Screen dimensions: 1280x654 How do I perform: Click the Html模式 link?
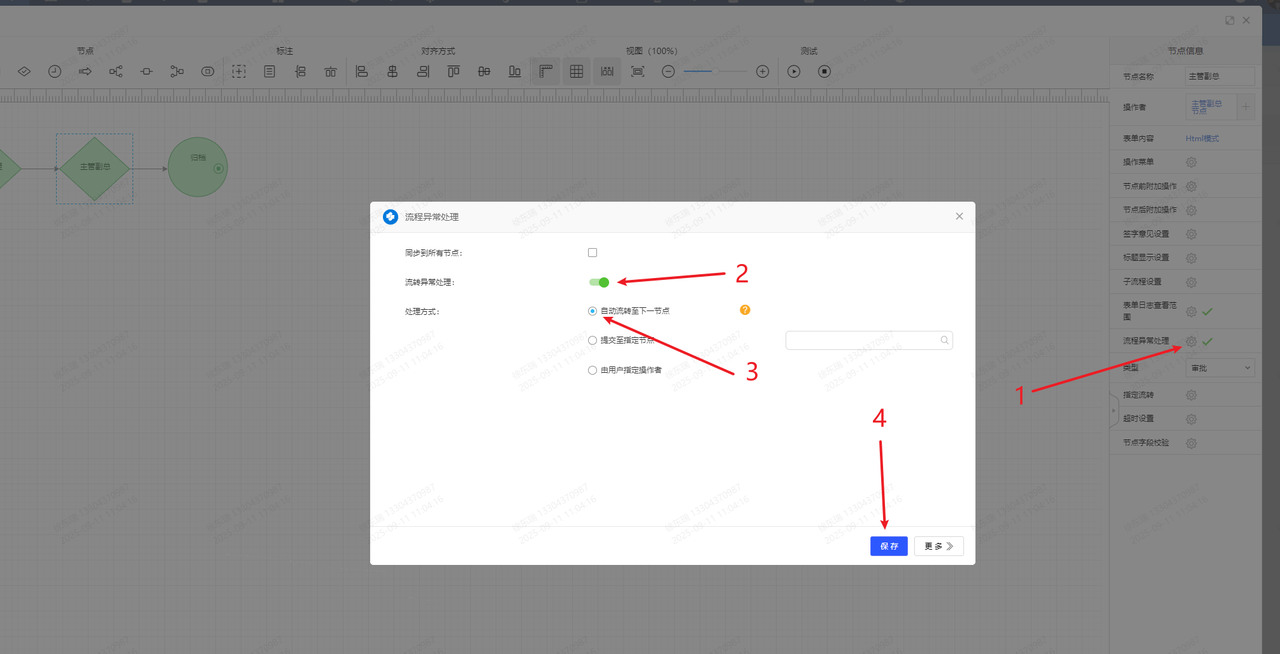pos(1202,138)
